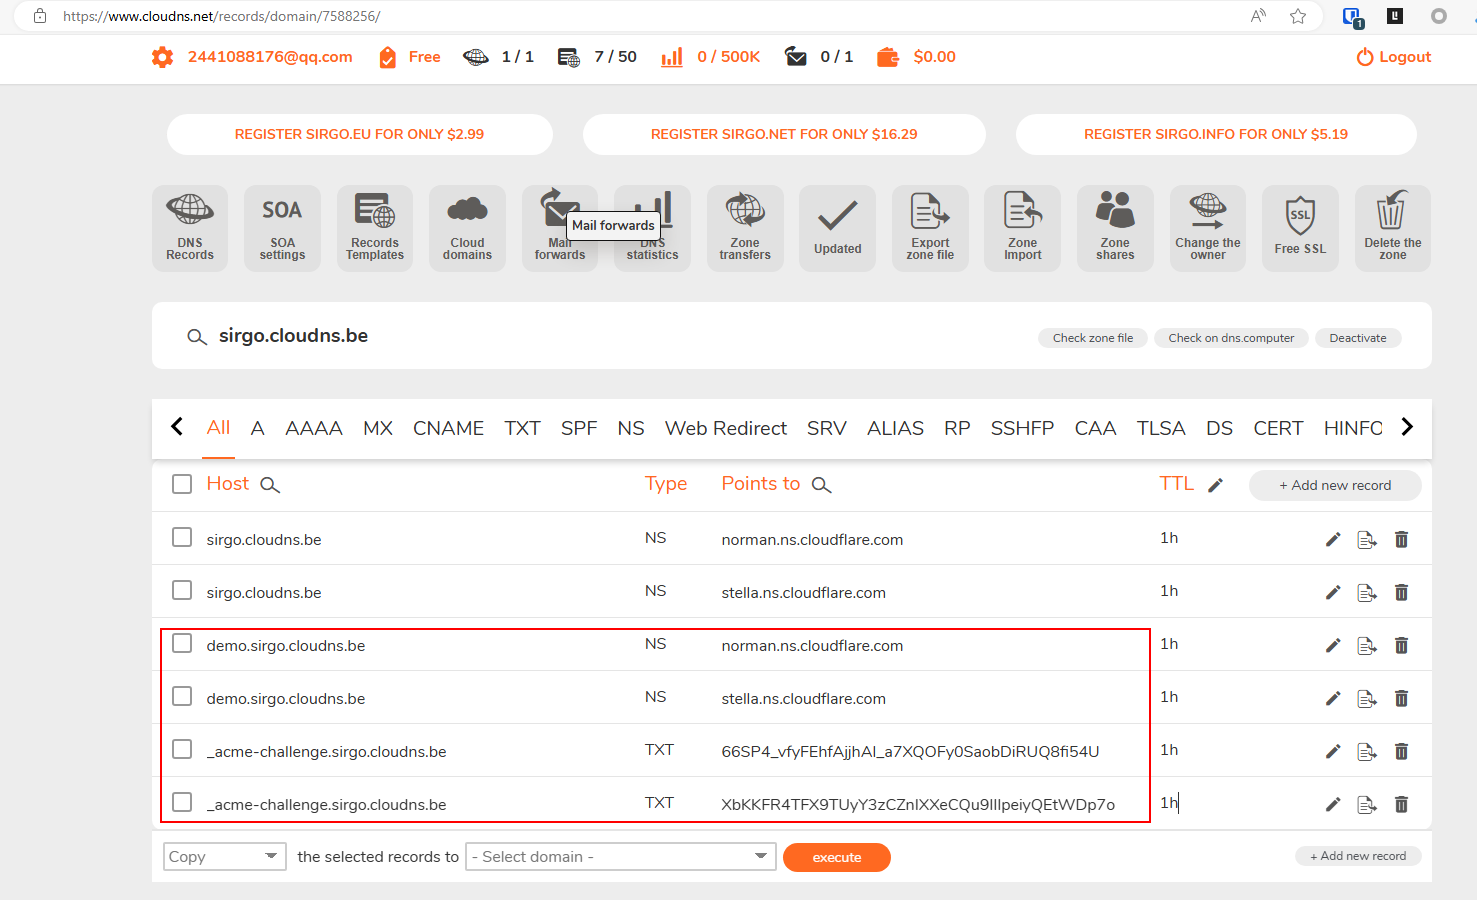Click the Check zone file button
Screen dimensions: 1477x900
tap(1092, 338)
